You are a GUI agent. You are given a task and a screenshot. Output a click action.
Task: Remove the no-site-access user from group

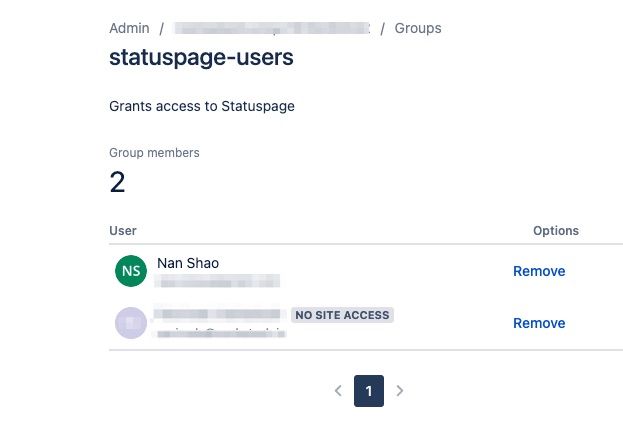(539, 323)
